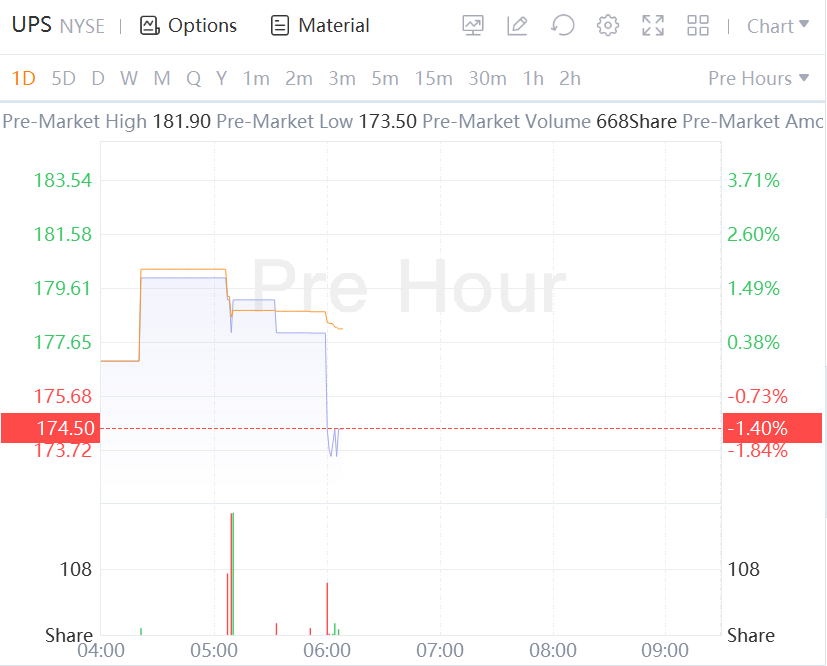The height and width of the screenshot is (666, 827).
Task: Open chart settings gear
Action: click(x=608, y=26)
